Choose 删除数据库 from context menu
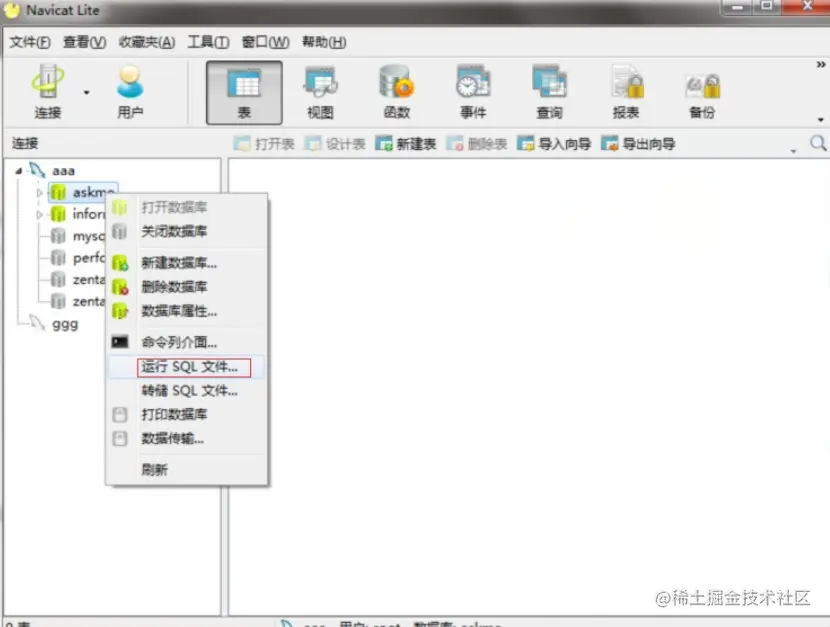This screenshot has height=627, width=830. coord(186,287)
